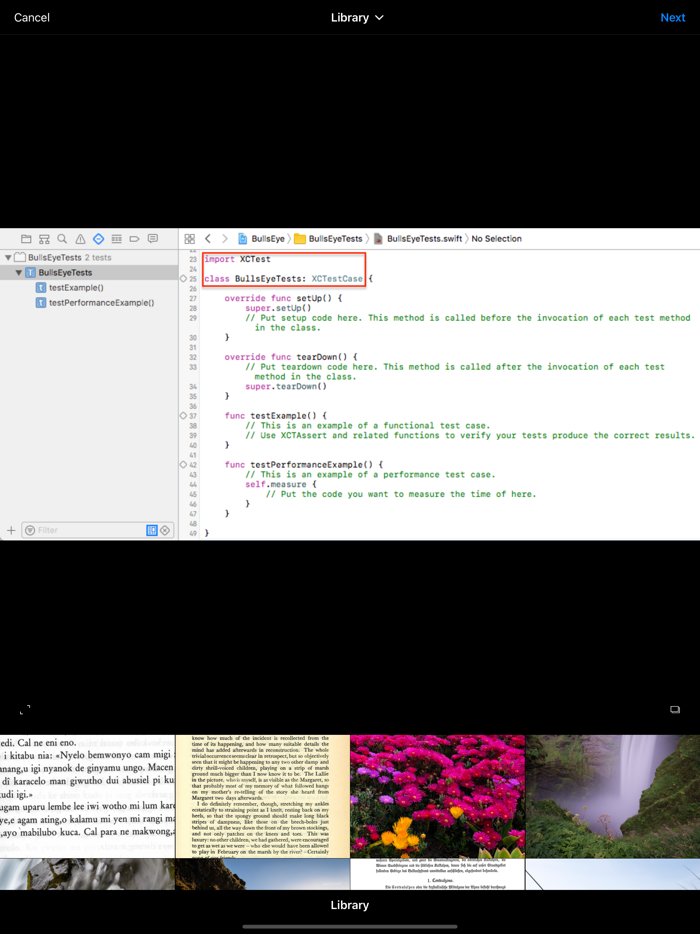This screenshot has height=934, width=700.
Task: Click 'XCTestCase' in the class declaration
Action: click(337, 278)
